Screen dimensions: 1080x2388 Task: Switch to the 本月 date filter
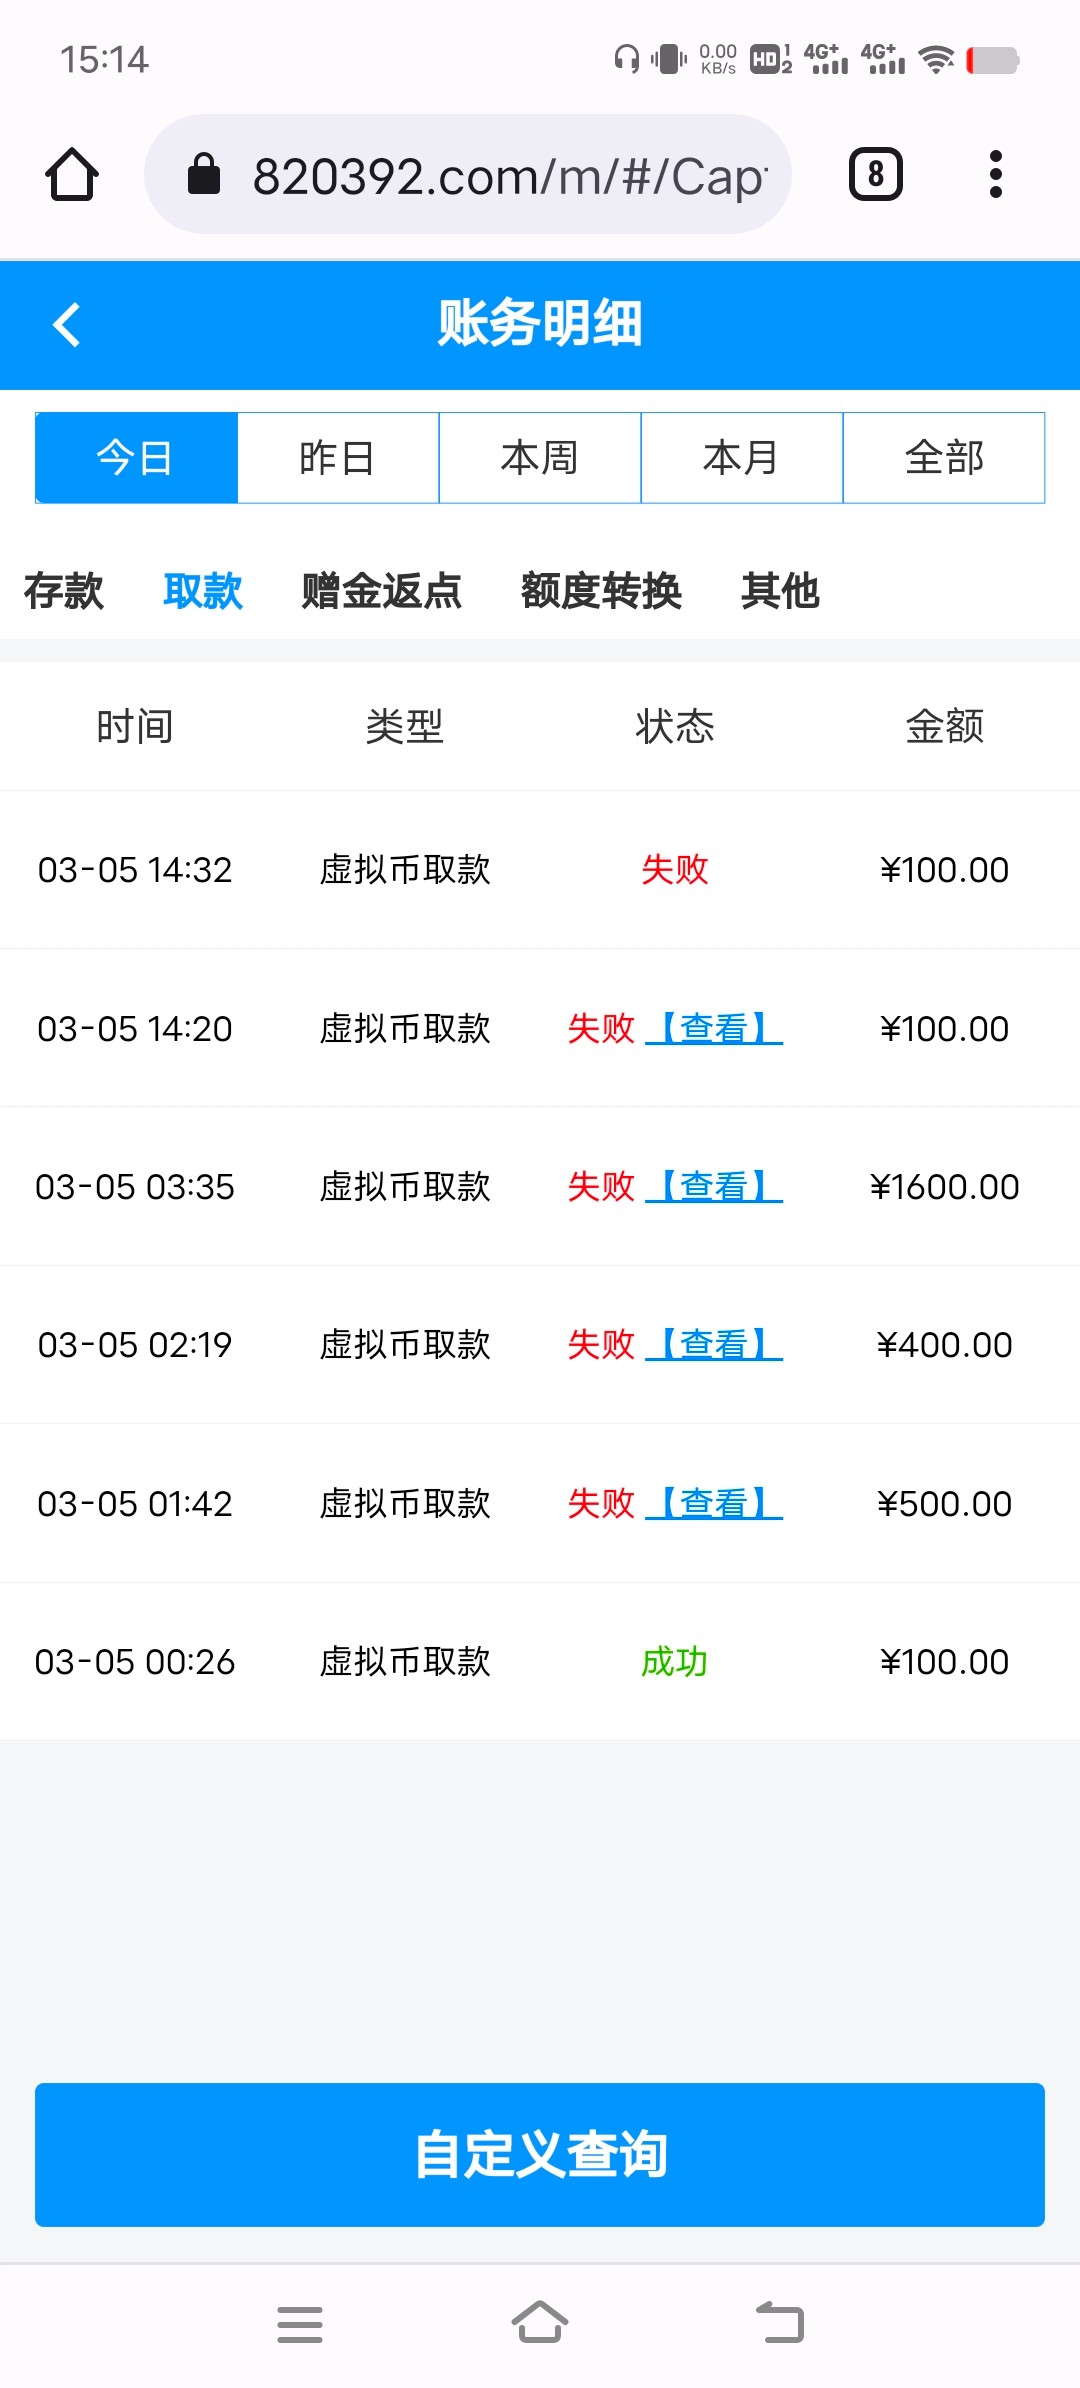click(742, 458)
